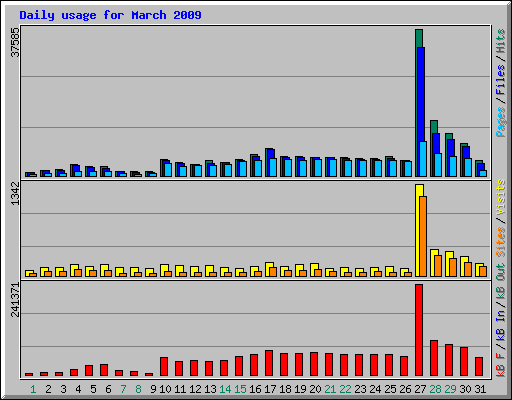Image resolution: width=512 pixels, height=400 pixels.
Task: Click the 241371 axis value
Action: 15,299
